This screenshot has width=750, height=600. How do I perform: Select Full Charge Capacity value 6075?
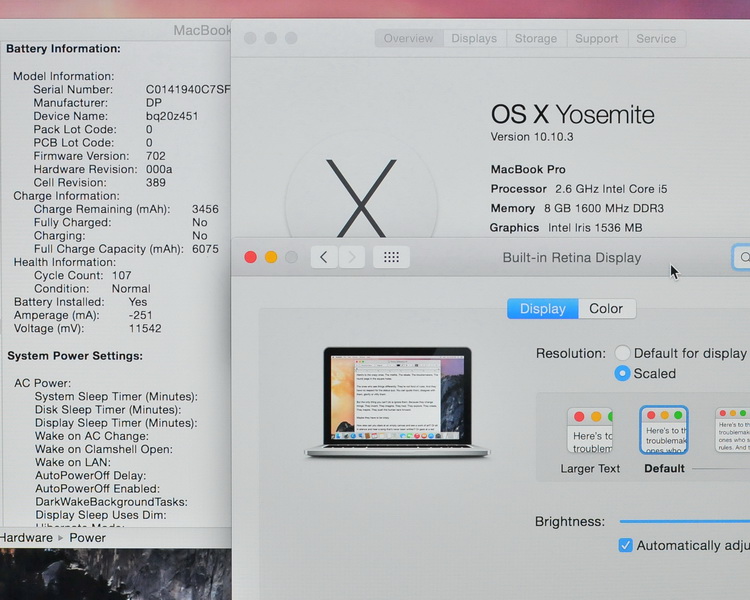(205, 249)
